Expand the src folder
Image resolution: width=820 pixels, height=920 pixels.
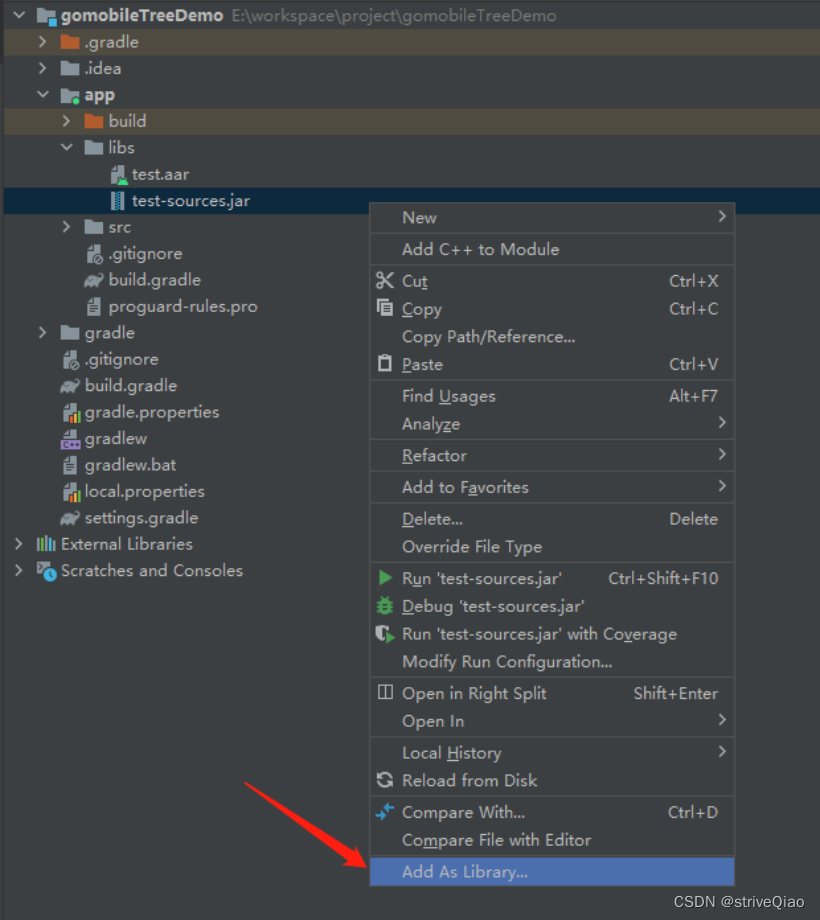66,226
